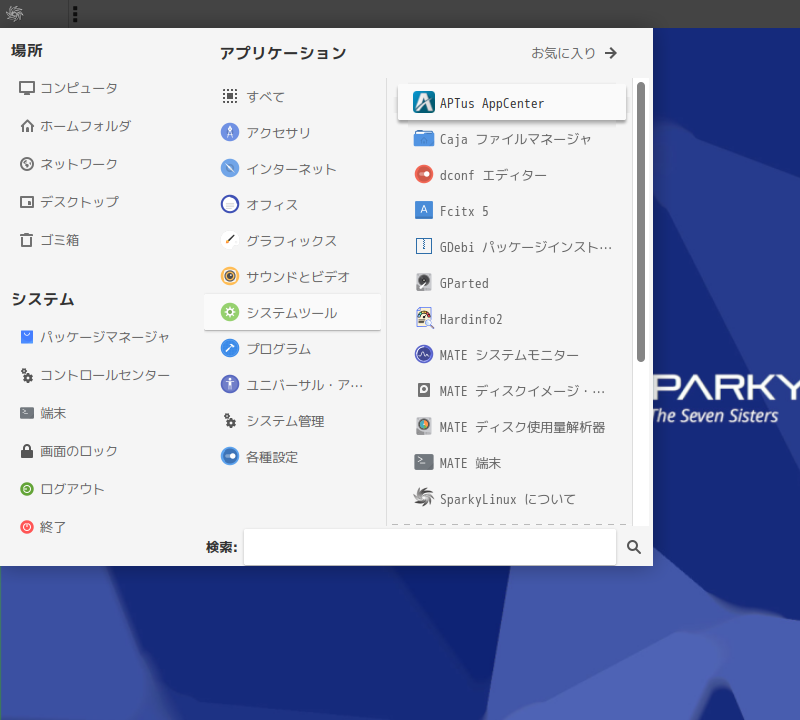This screenshot has width=800, height=720.
Task: Launch Fcitx 5 icon
Action: [x=423, y=211]
